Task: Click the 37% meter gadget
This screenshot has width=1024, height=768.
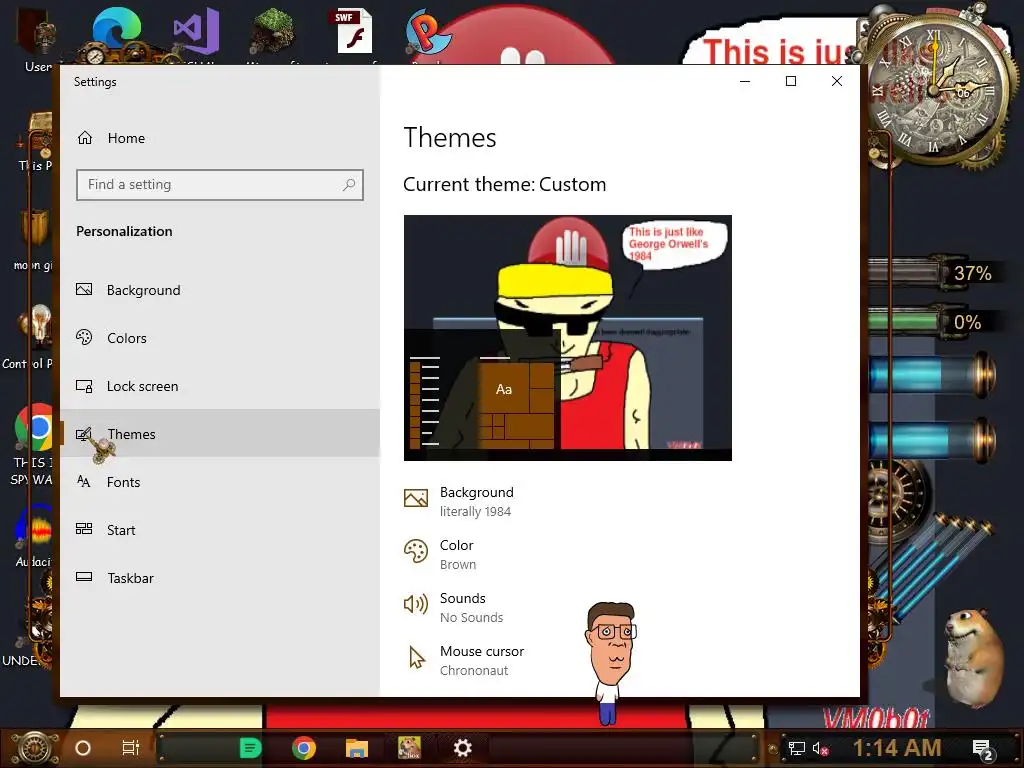Action: coord(935,272)
